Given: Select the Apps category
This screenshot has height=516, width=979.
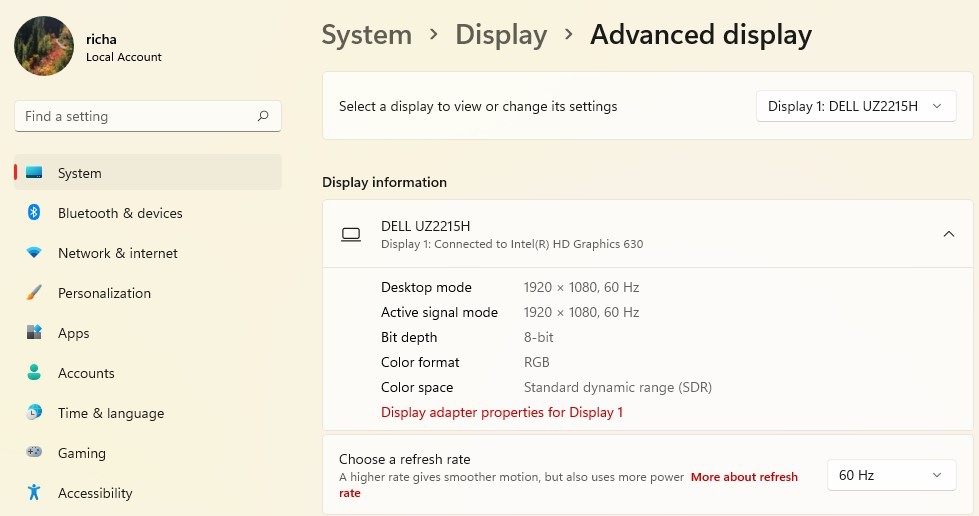Looking at the screenshot, I should [x=148, y=332].
